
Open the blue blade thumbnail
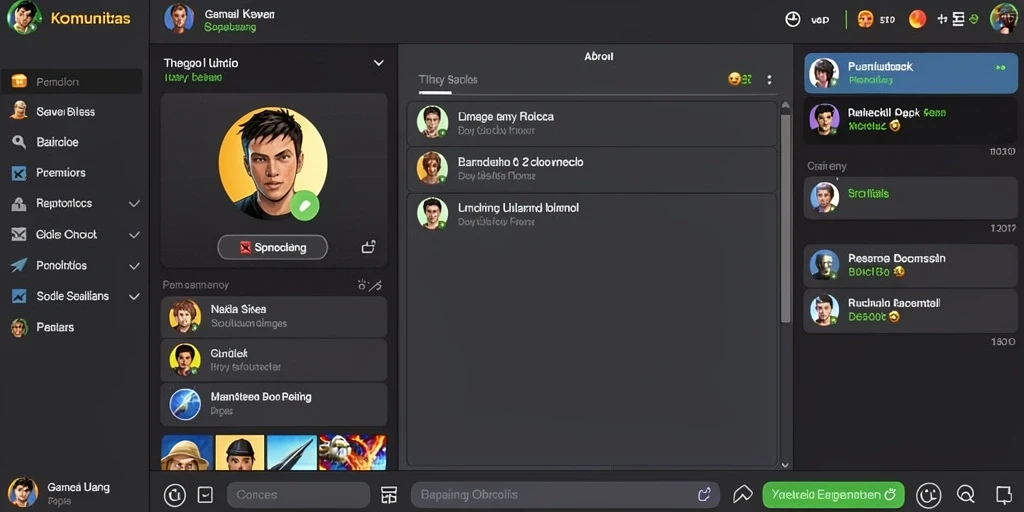(x=292, y=453)
